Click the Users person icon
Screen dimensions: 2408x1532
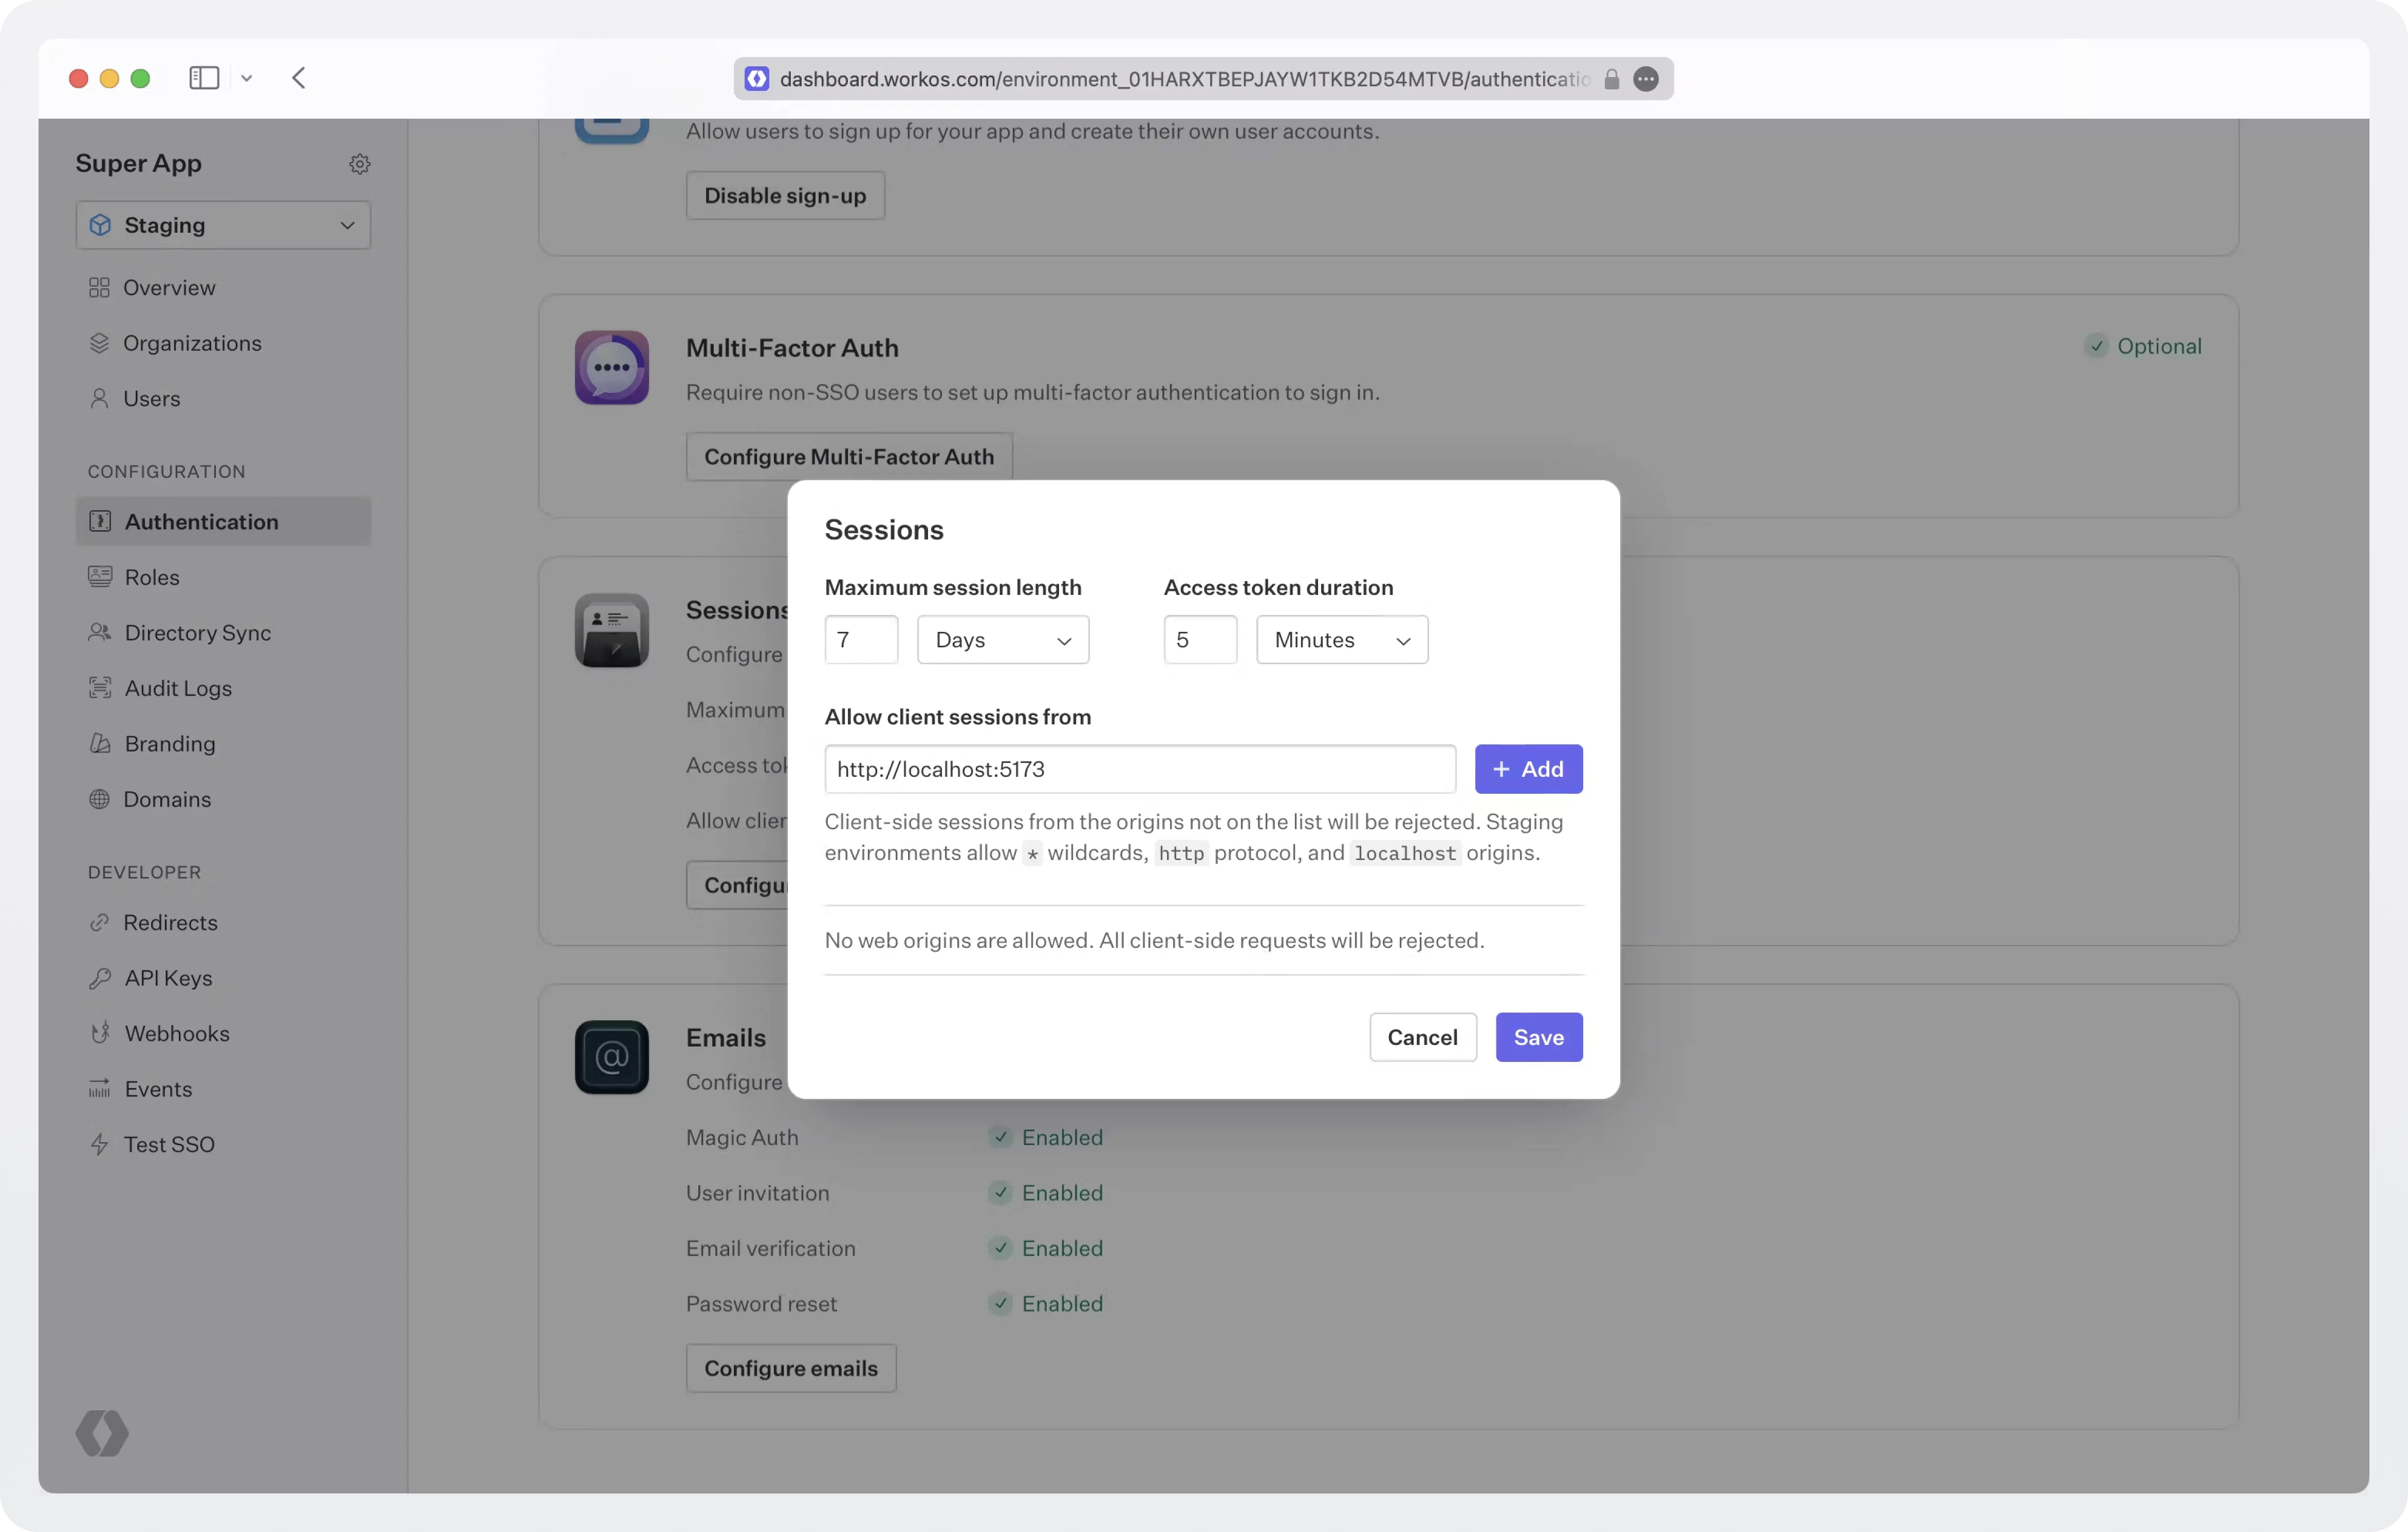99,398
